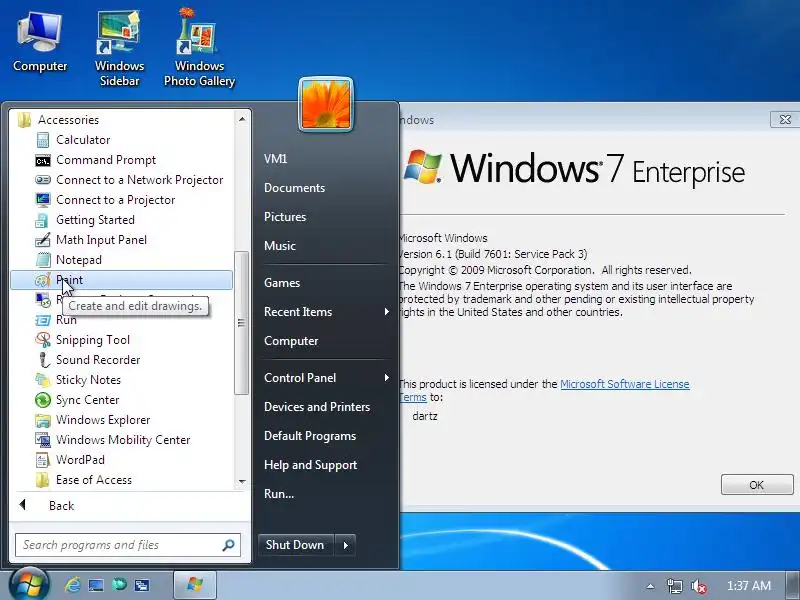800x600 pixels.
Task: Click the programs list scroll-down arrow
Action: (242, 481)
